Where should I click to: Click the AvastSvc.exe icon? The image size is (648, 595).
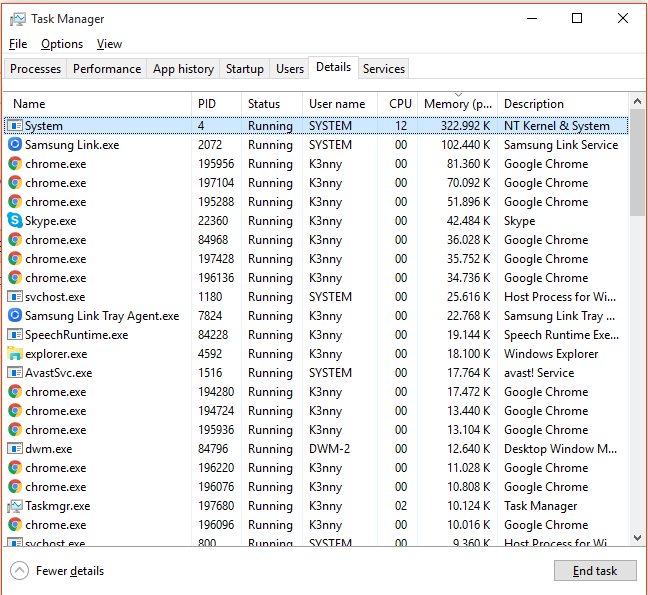(15, 373)
